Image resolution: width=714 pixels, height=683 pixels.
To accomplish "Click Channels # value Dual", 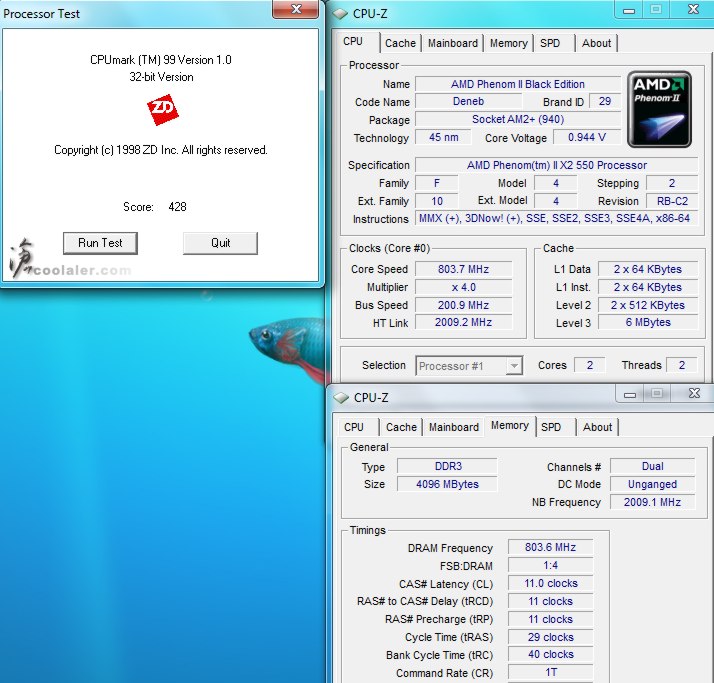I will pos(653,466).
